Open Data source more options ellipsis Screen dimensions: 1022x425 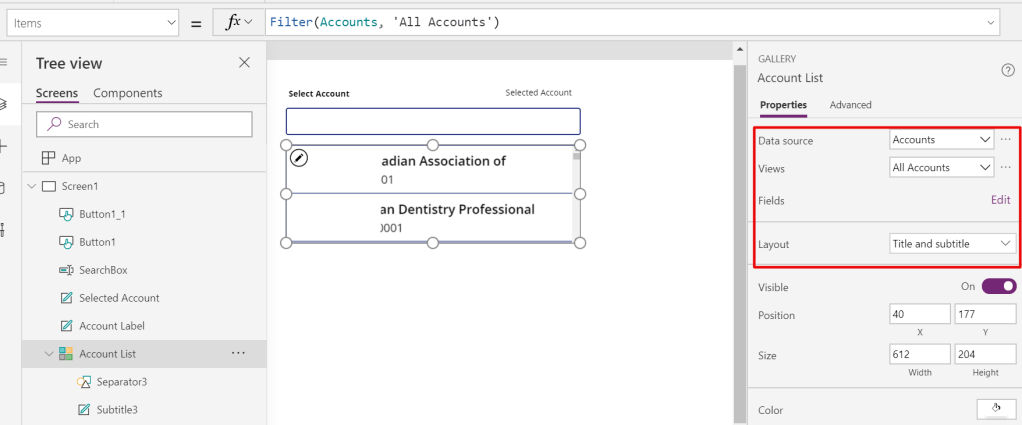click(x=1006, y=140)
